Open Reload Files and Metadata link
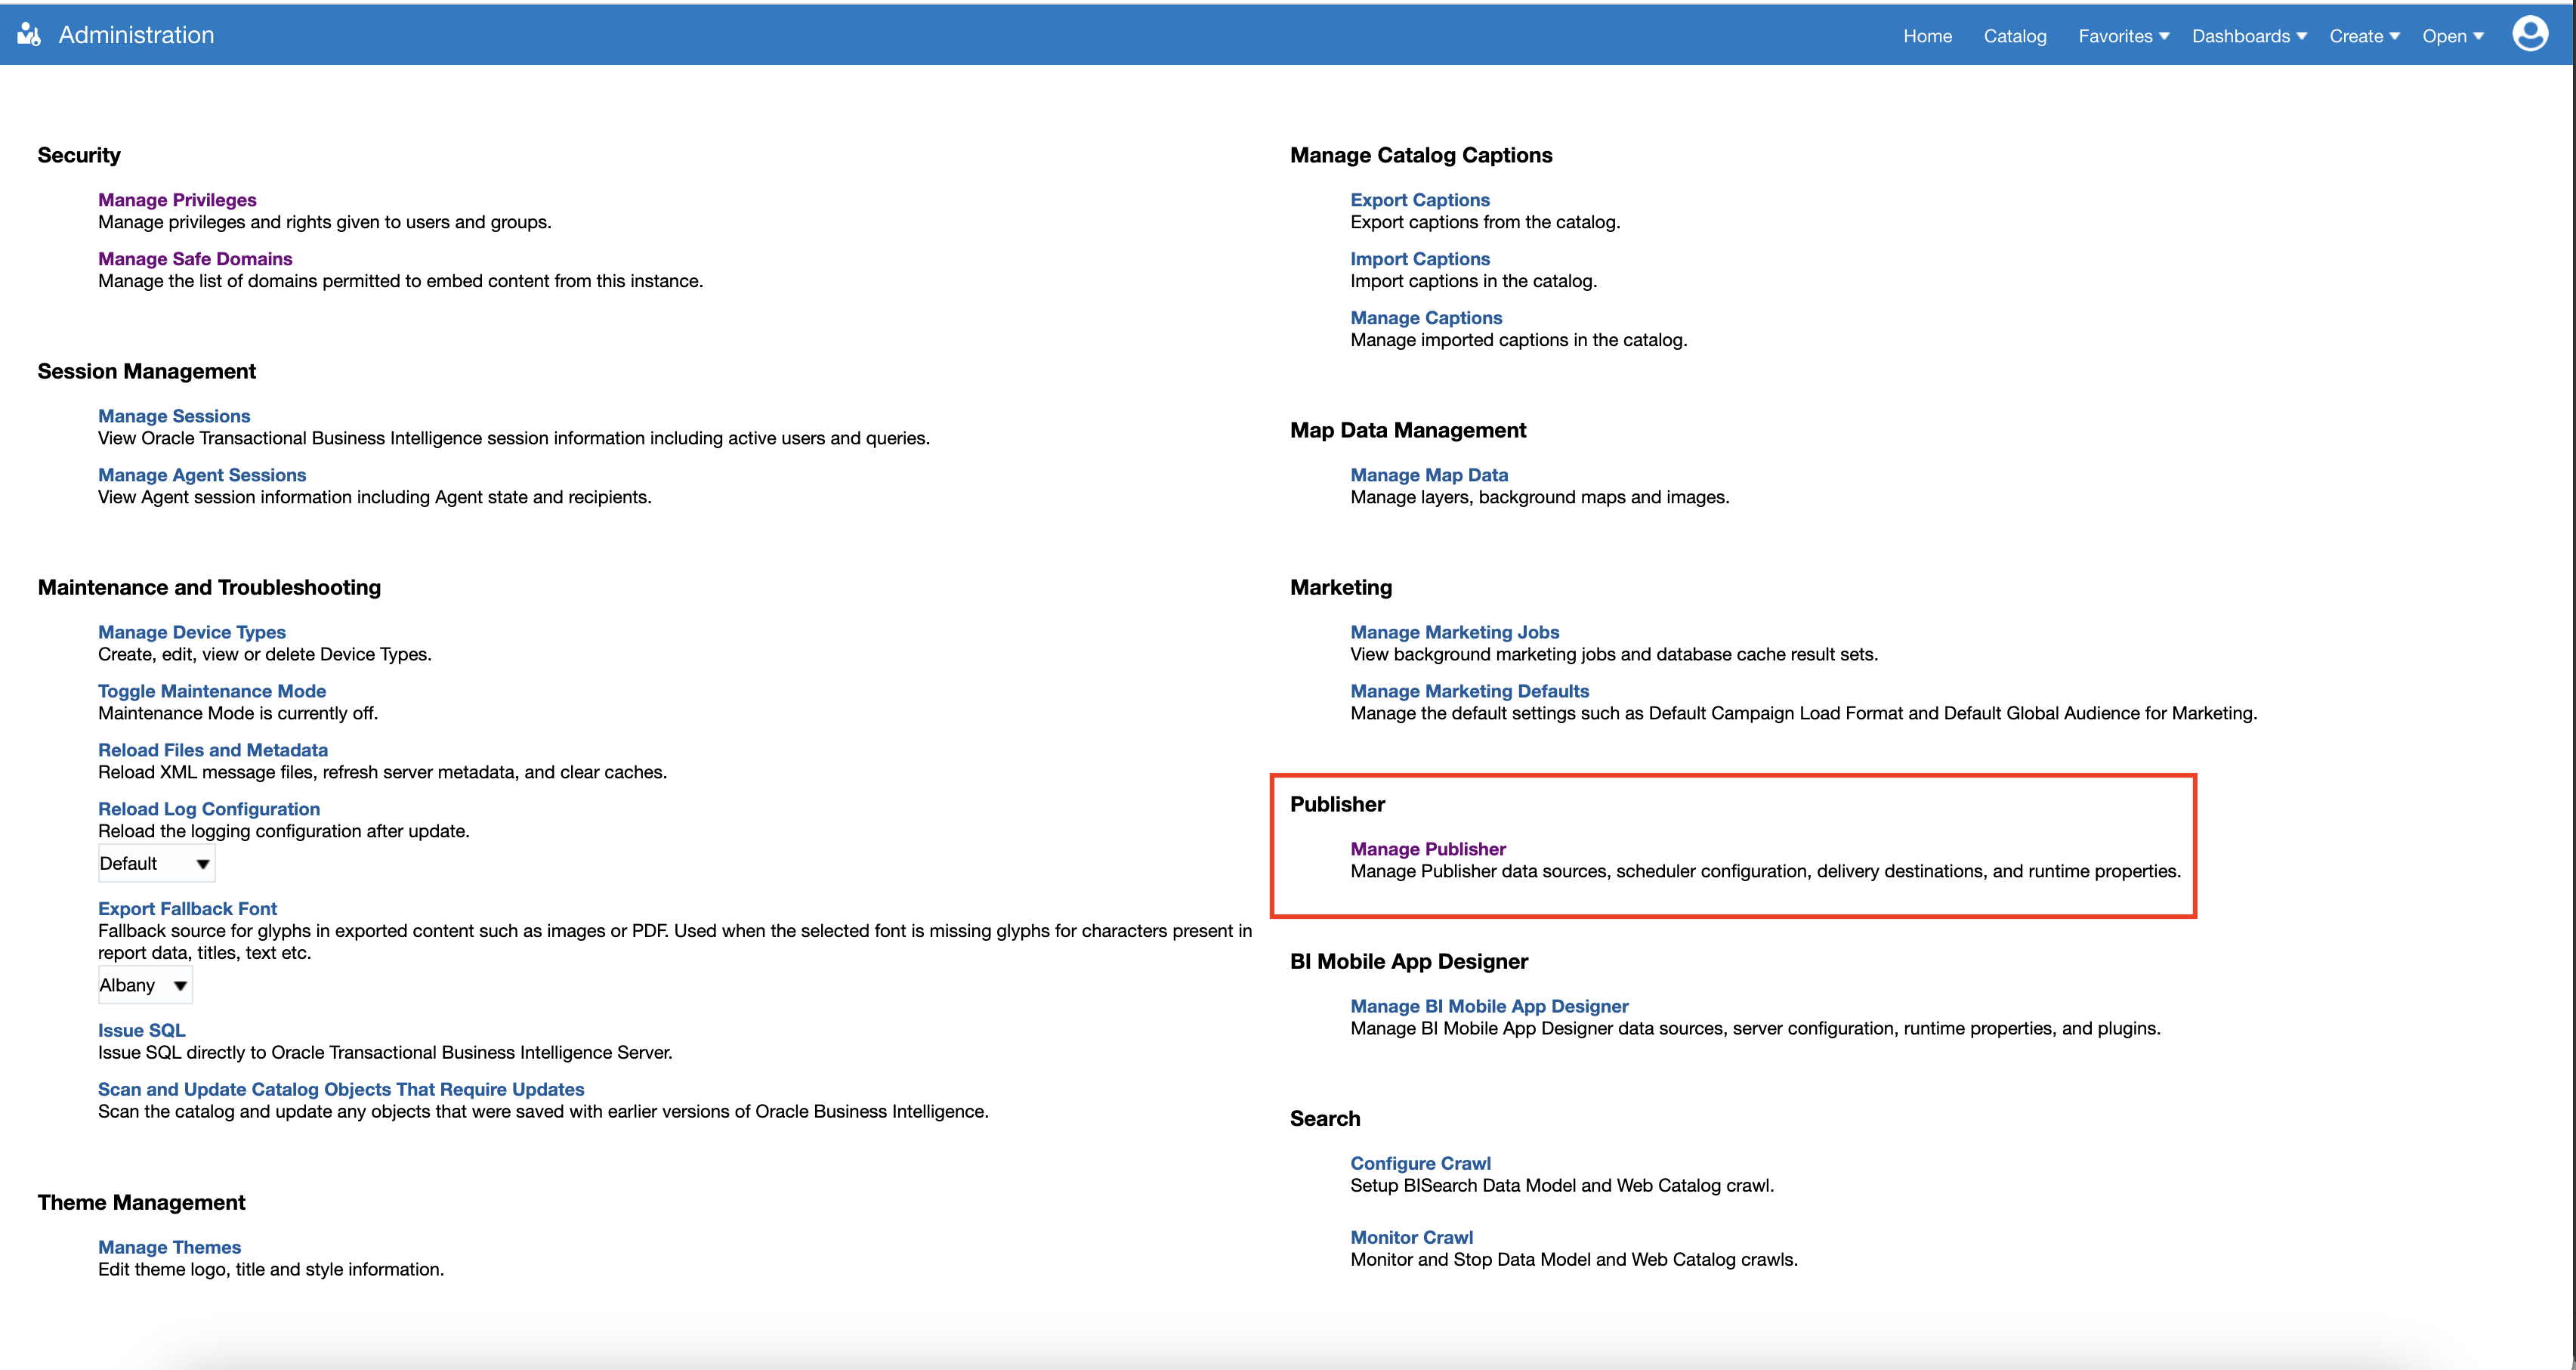Image resolution: width=2576 pixels, height=1370 pixels. (x=215, y=750)
